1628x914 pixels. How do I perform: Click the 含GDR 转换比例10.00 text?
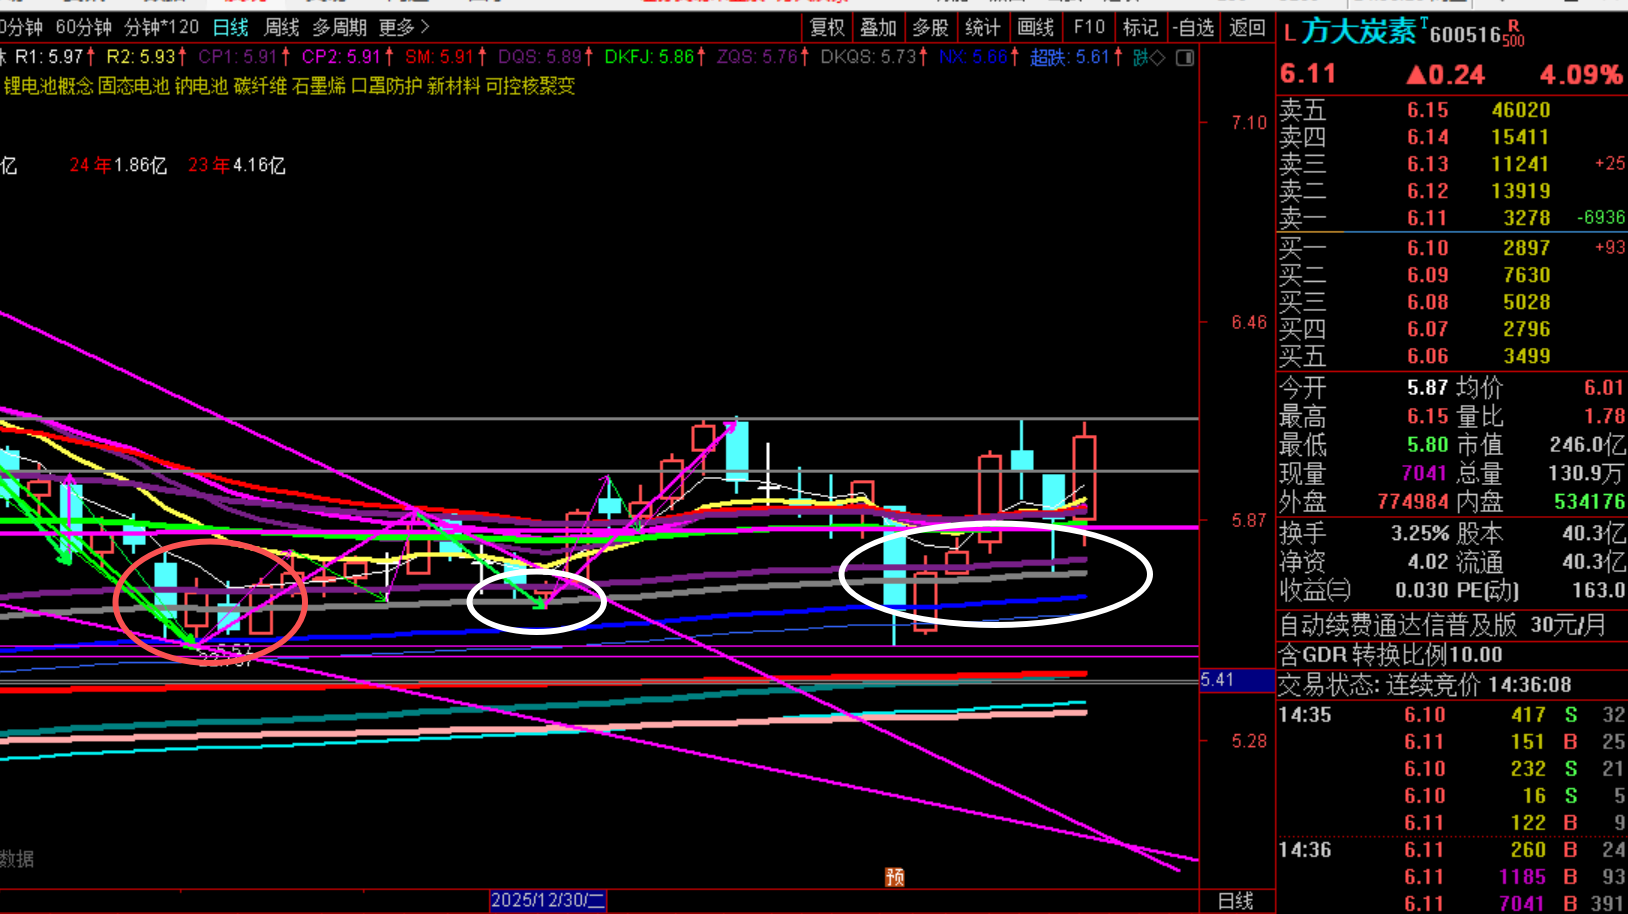pos(1391,655)
